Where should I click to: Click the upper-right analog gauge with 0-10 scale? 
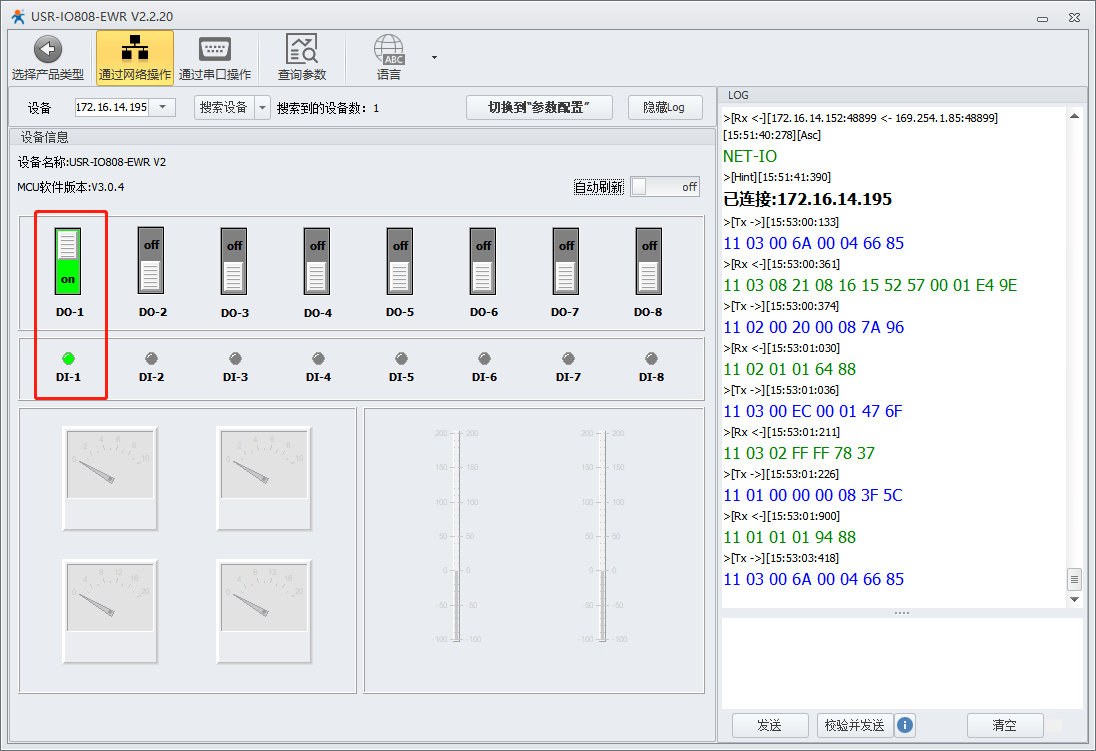264,478
